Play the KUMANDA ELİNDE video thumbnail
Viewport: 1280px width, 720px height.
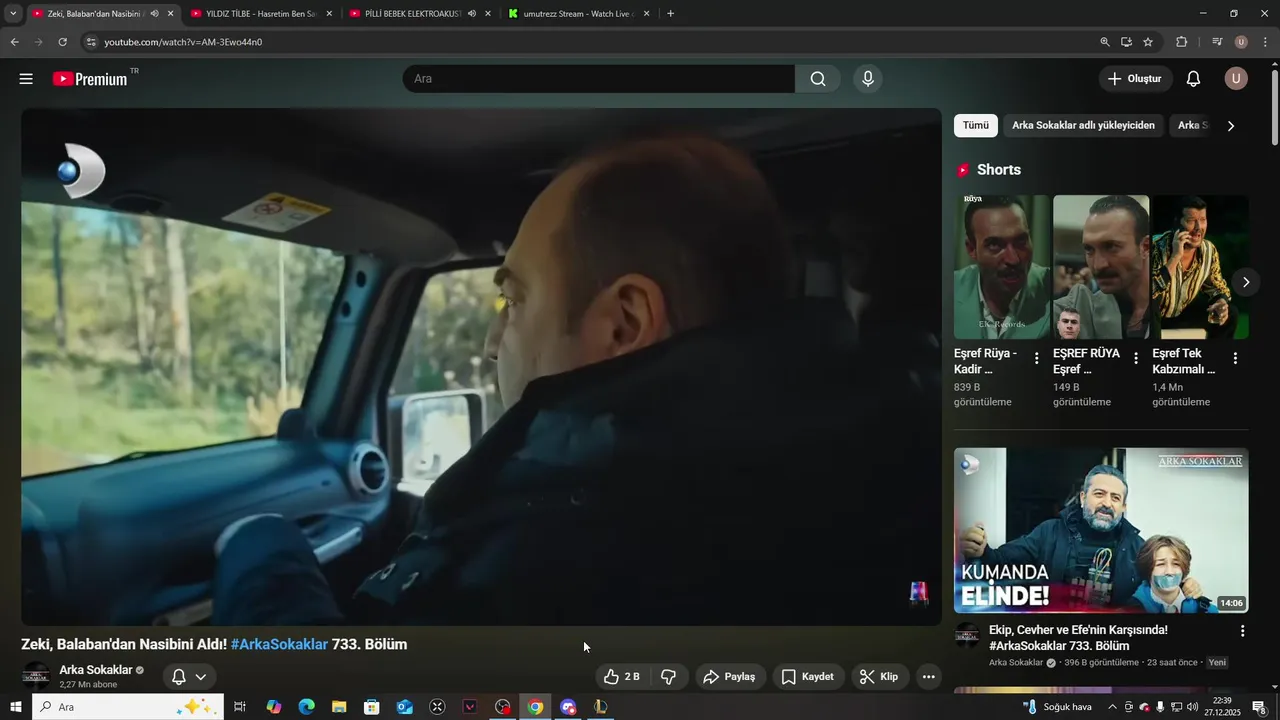(x=1101, y=530)
